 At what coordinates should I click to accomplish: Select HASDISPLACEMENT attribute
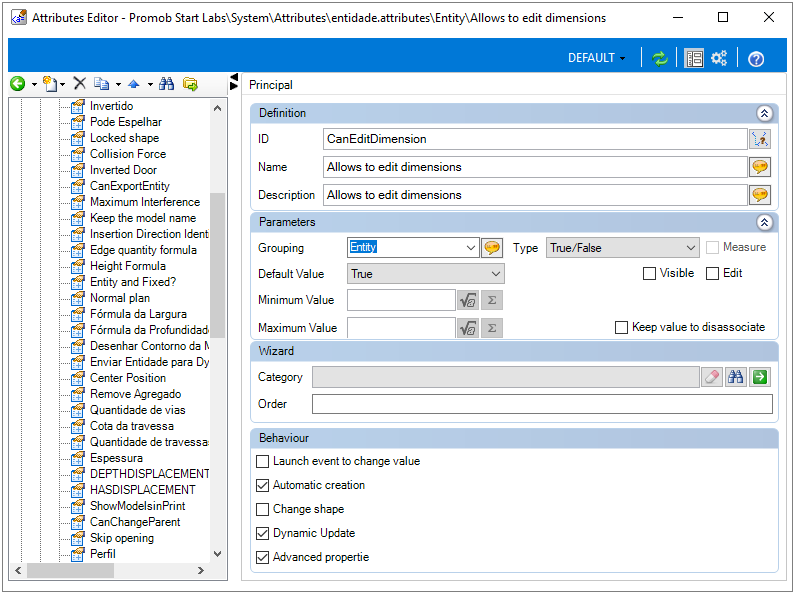point(143,490)
